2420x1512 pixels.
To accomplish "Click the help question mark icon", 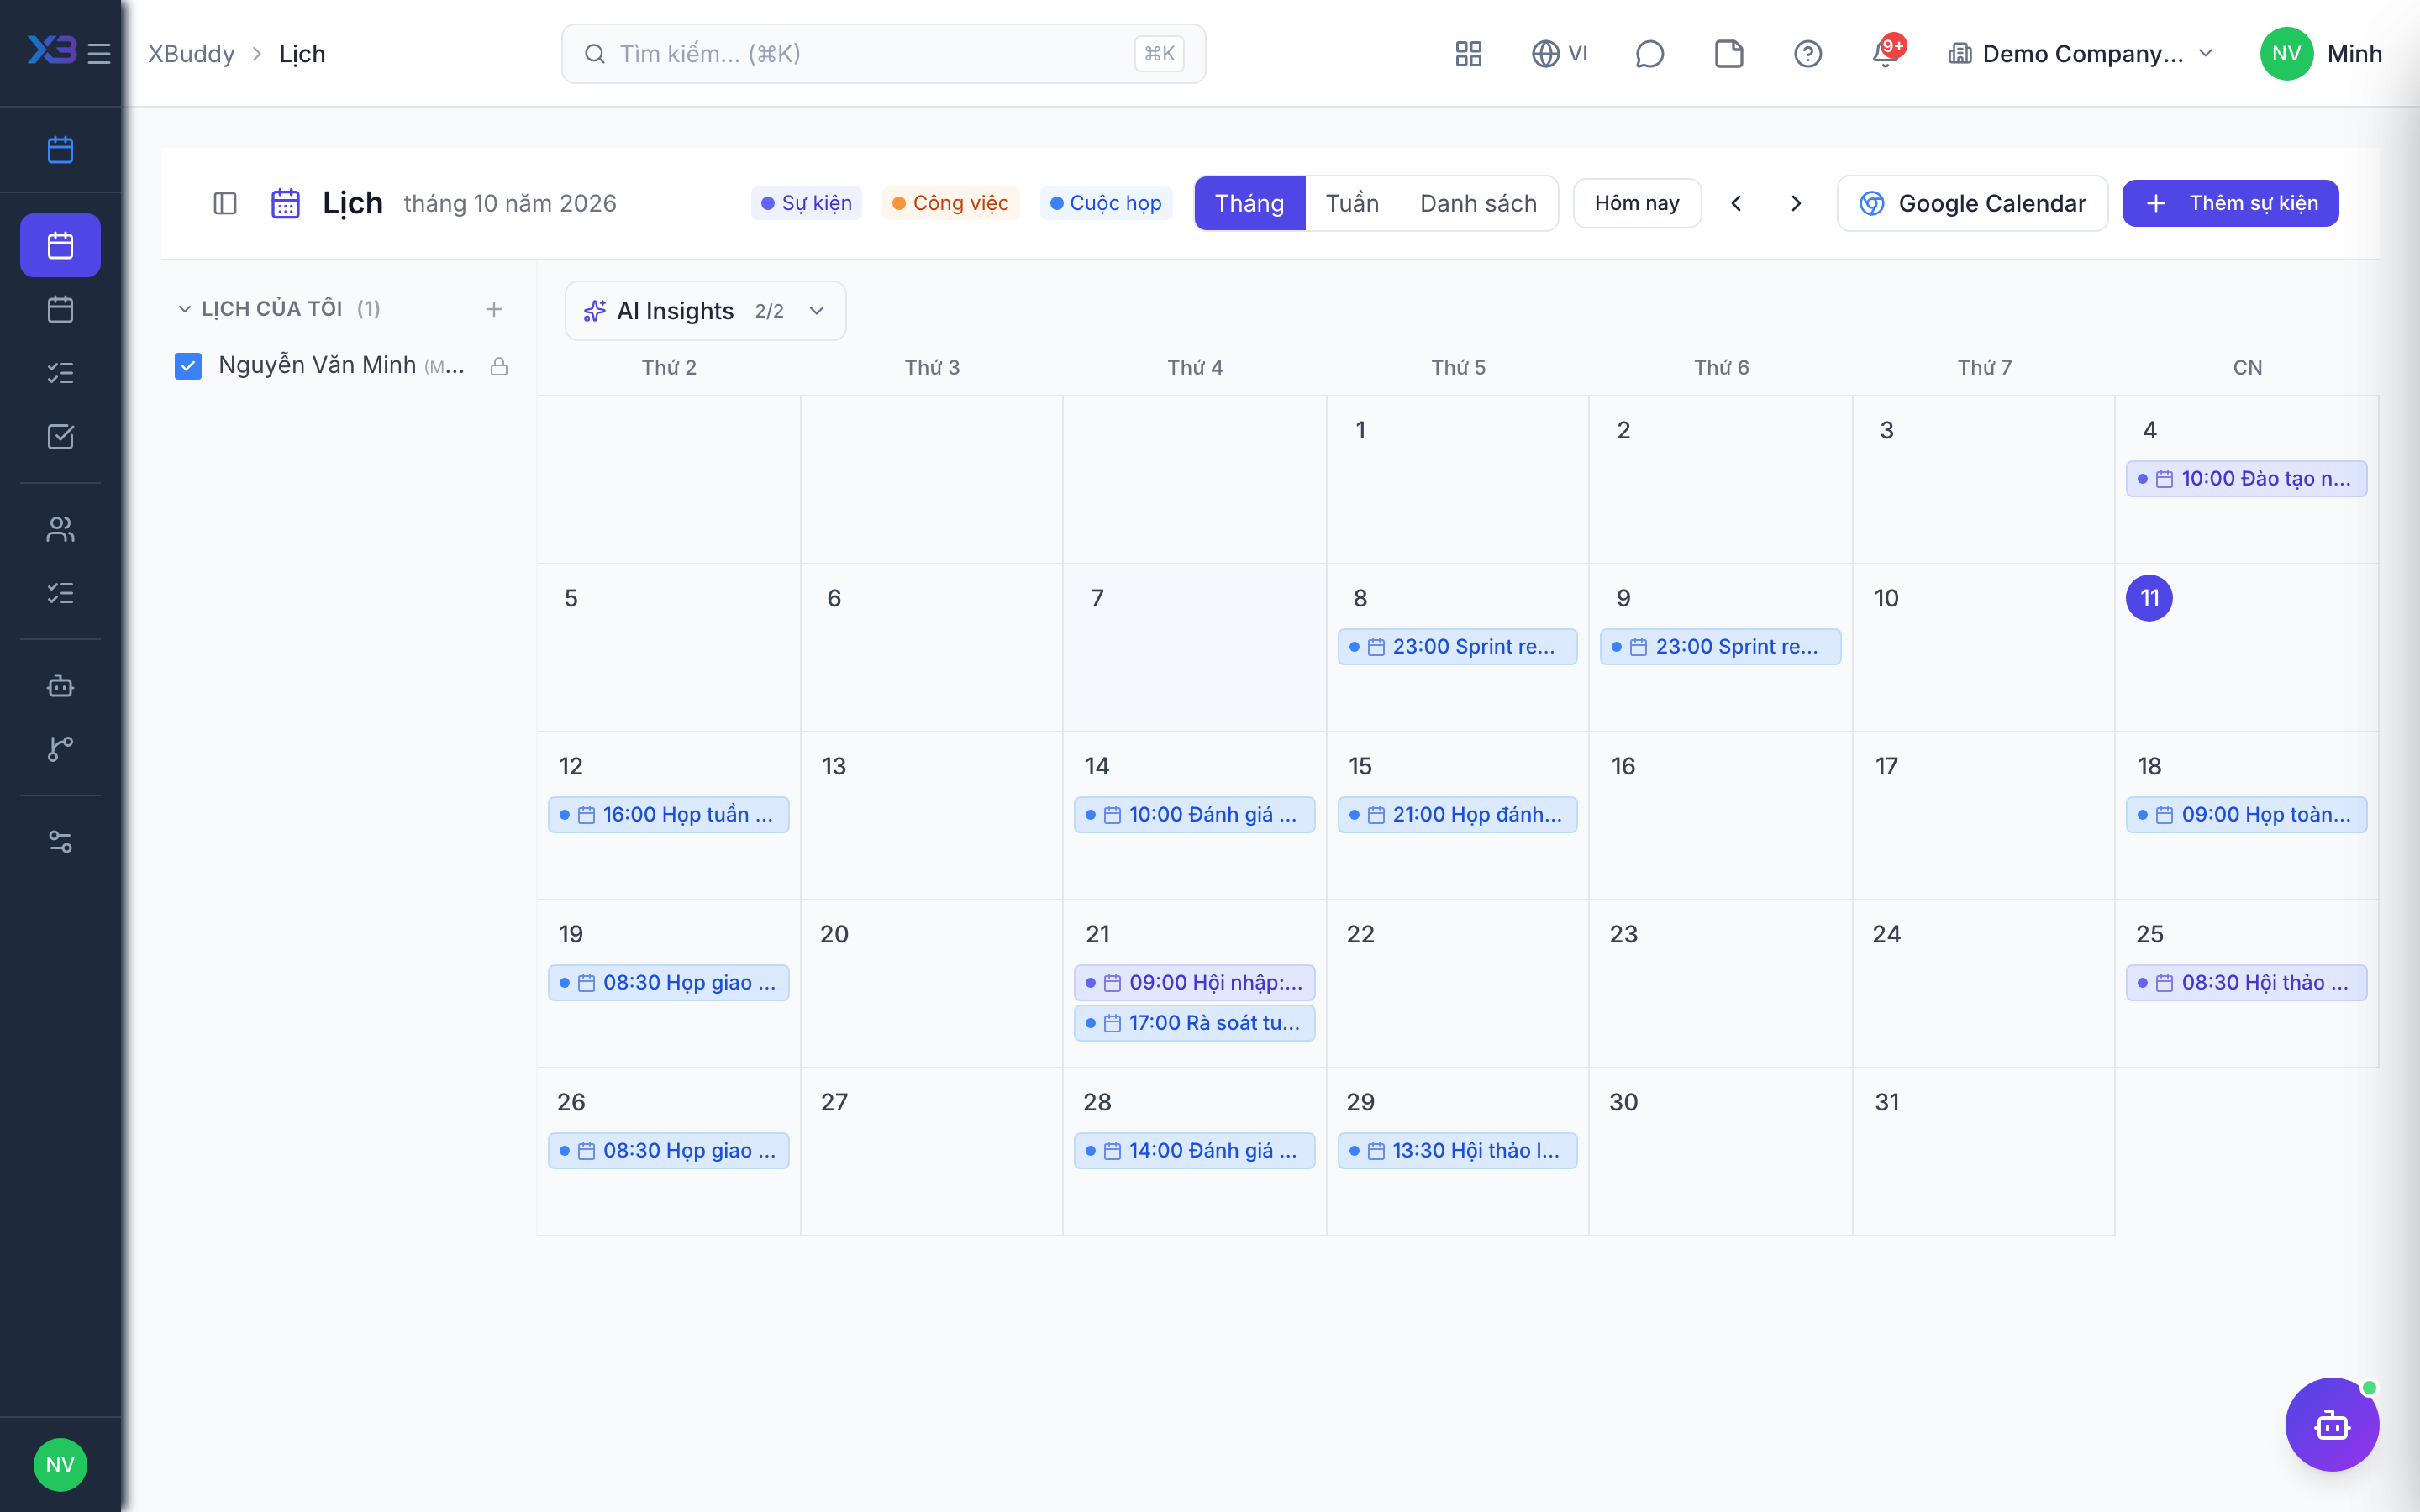I will tap(1807, 53).
